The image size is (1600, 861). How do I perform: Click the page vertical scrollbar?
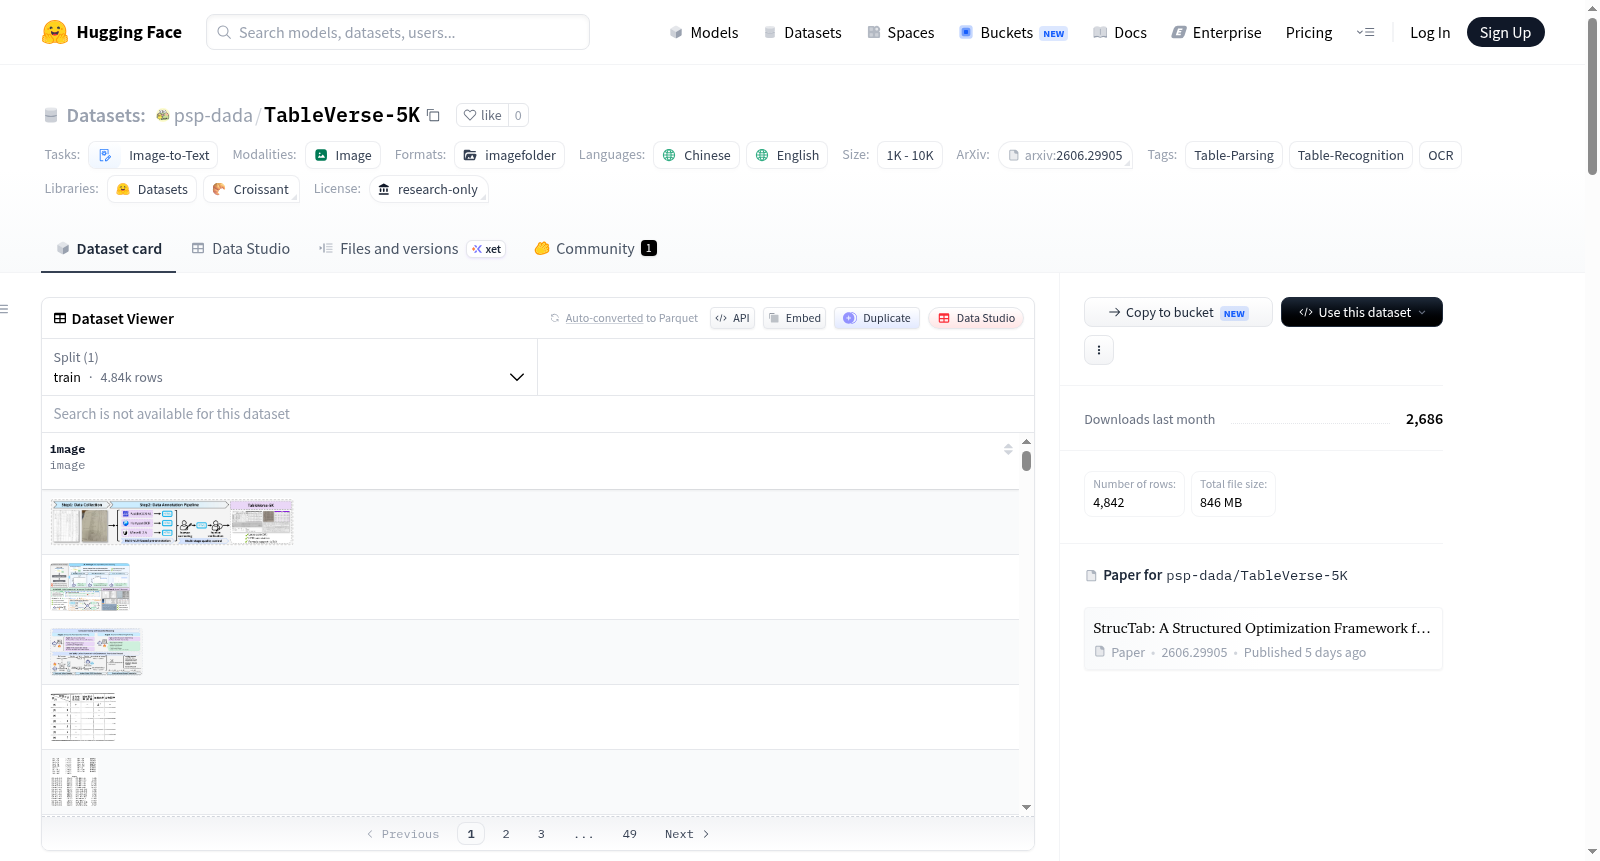[x=1592, y=96]
